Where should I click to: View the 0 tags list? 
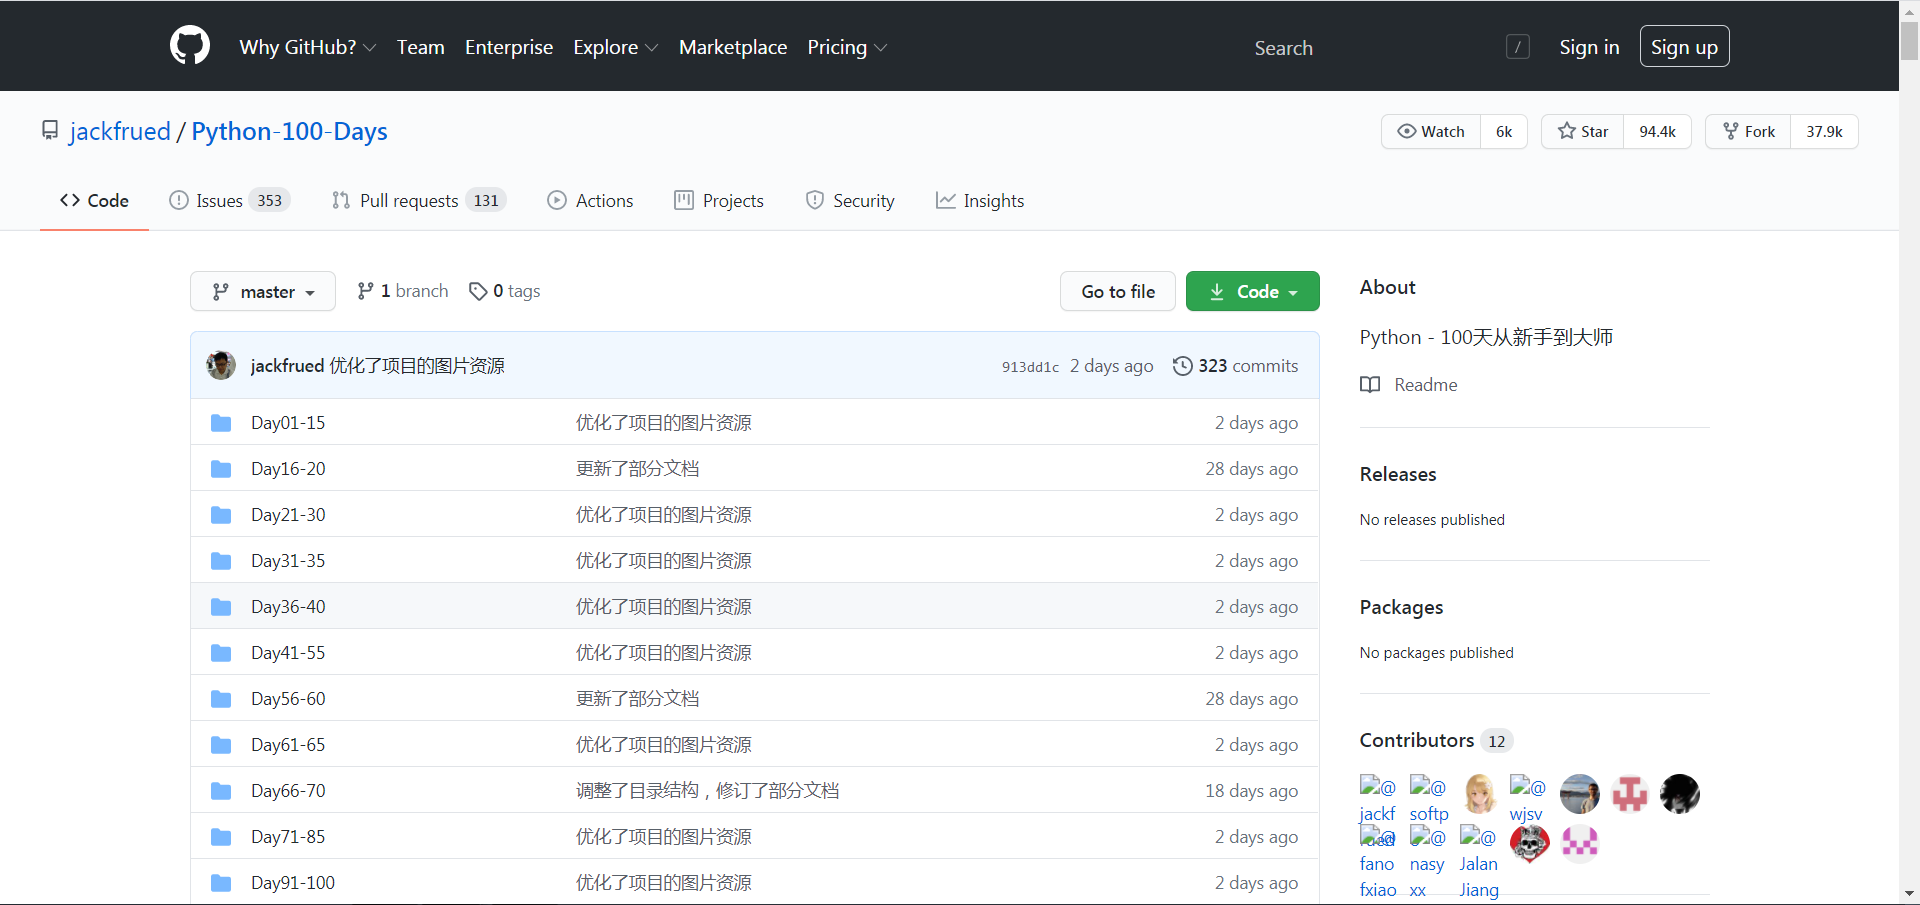505,291
